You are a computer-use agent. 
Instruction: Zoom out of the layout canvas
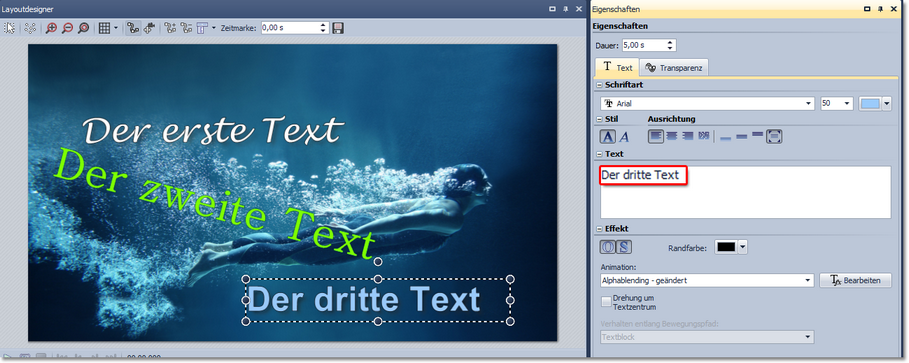67,28
